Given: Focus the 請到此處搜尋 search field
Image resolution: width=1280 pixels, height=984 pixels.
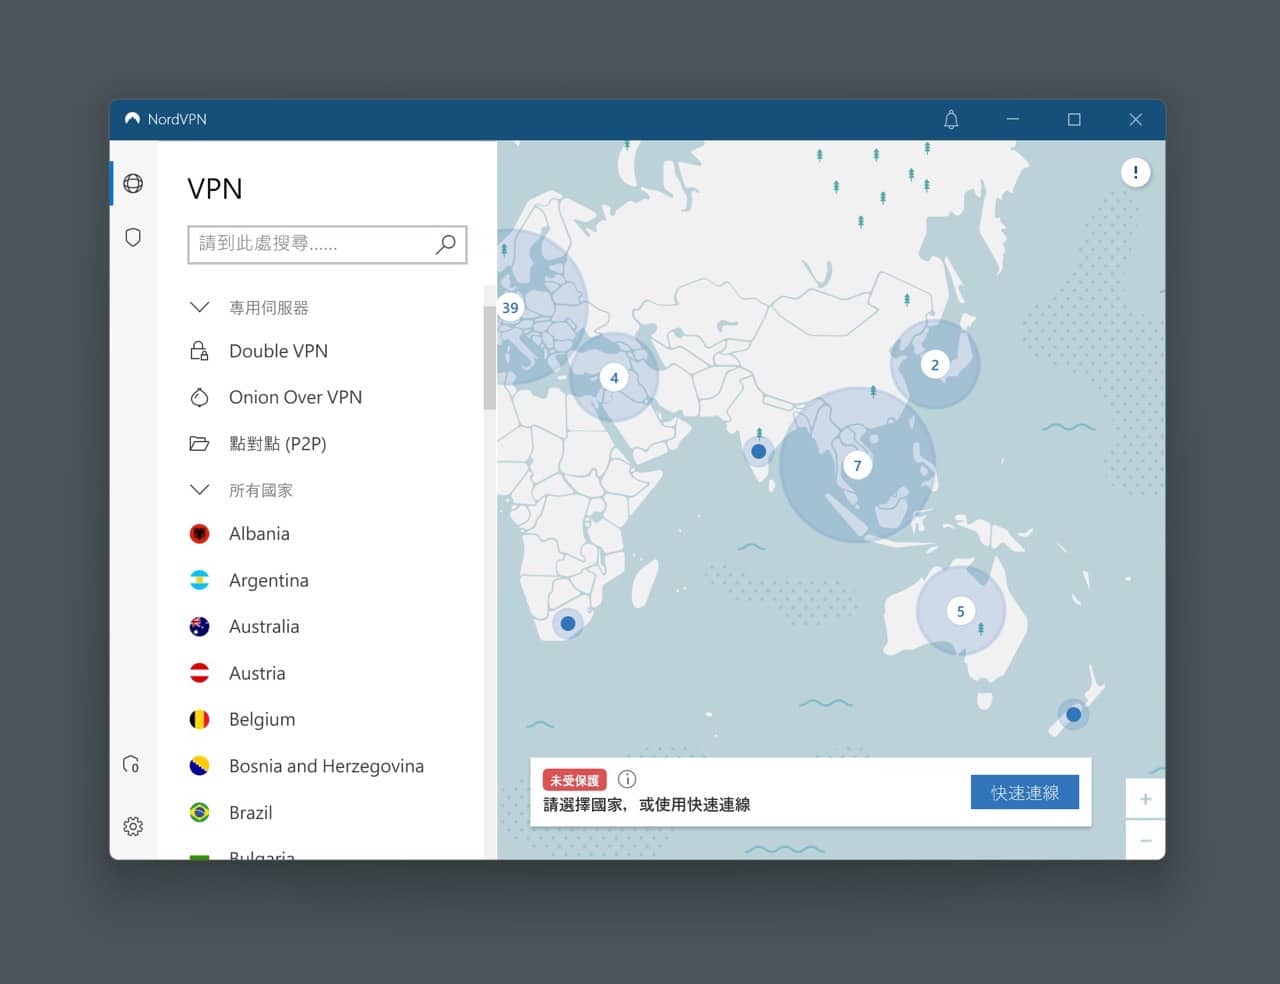Looking at the screenshot, I should (x=327, y=244).
